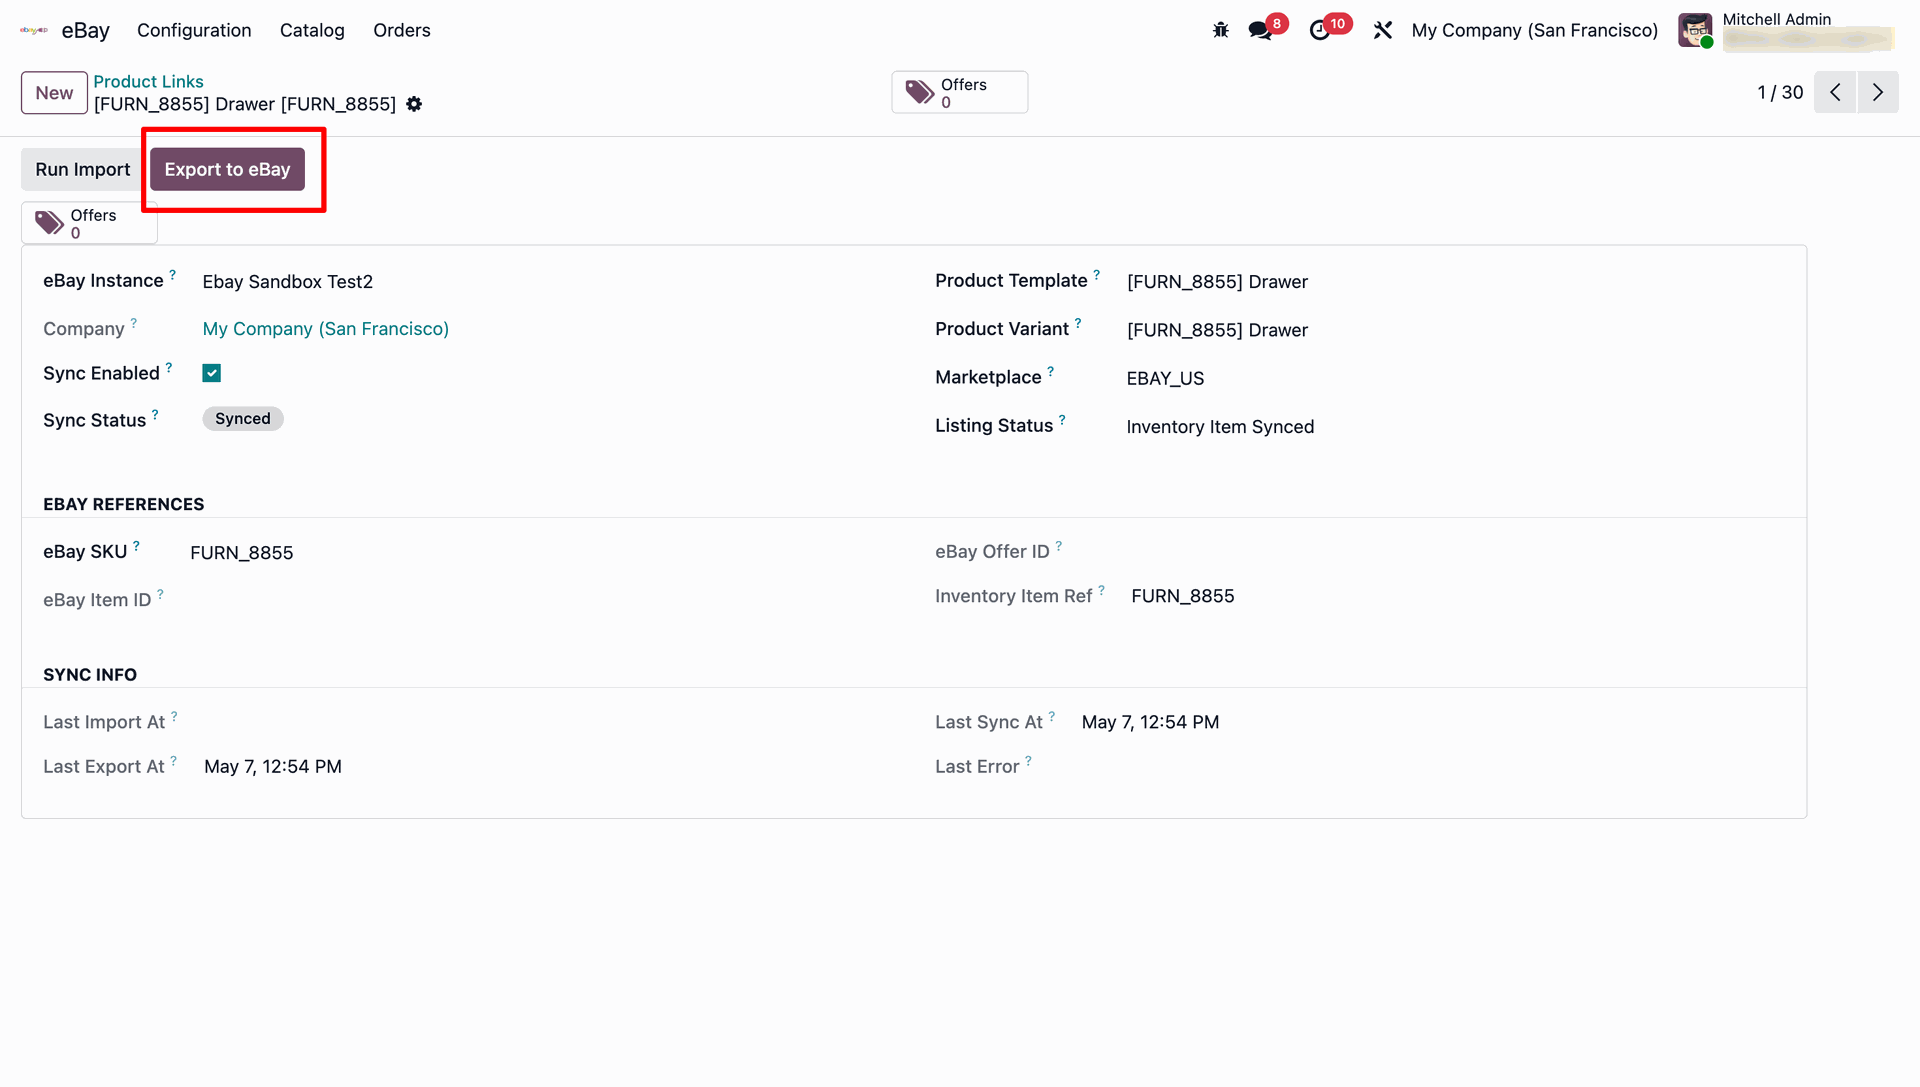1920x1087 pixels.
Task: Open conversations with 8 unread messages
Action: [x=1260, y=30]
